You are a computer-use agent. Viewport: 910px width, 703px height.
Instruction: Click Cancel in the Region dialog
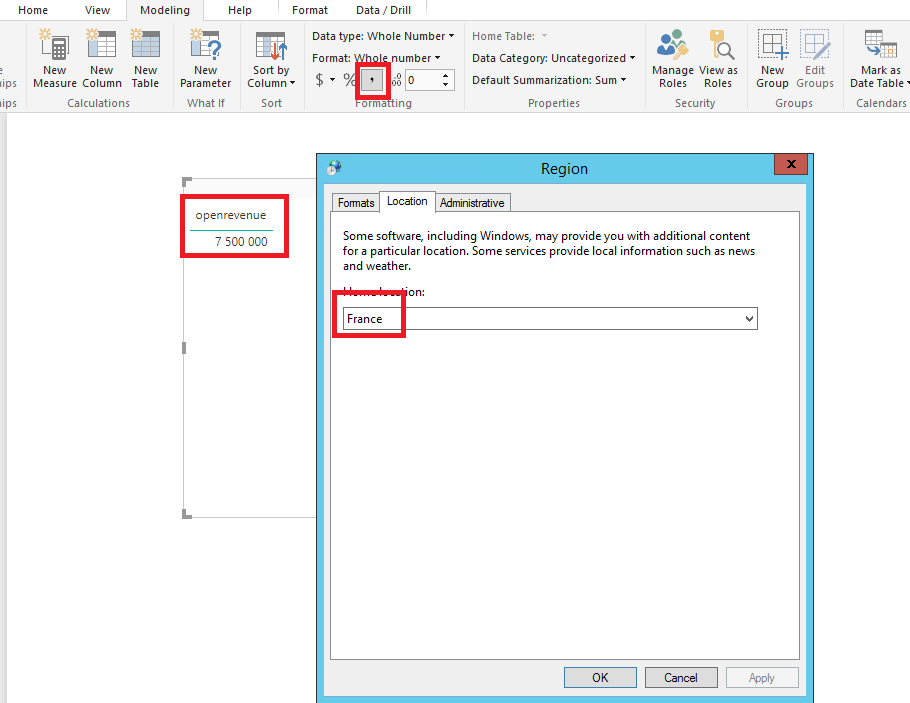point(681,677)
